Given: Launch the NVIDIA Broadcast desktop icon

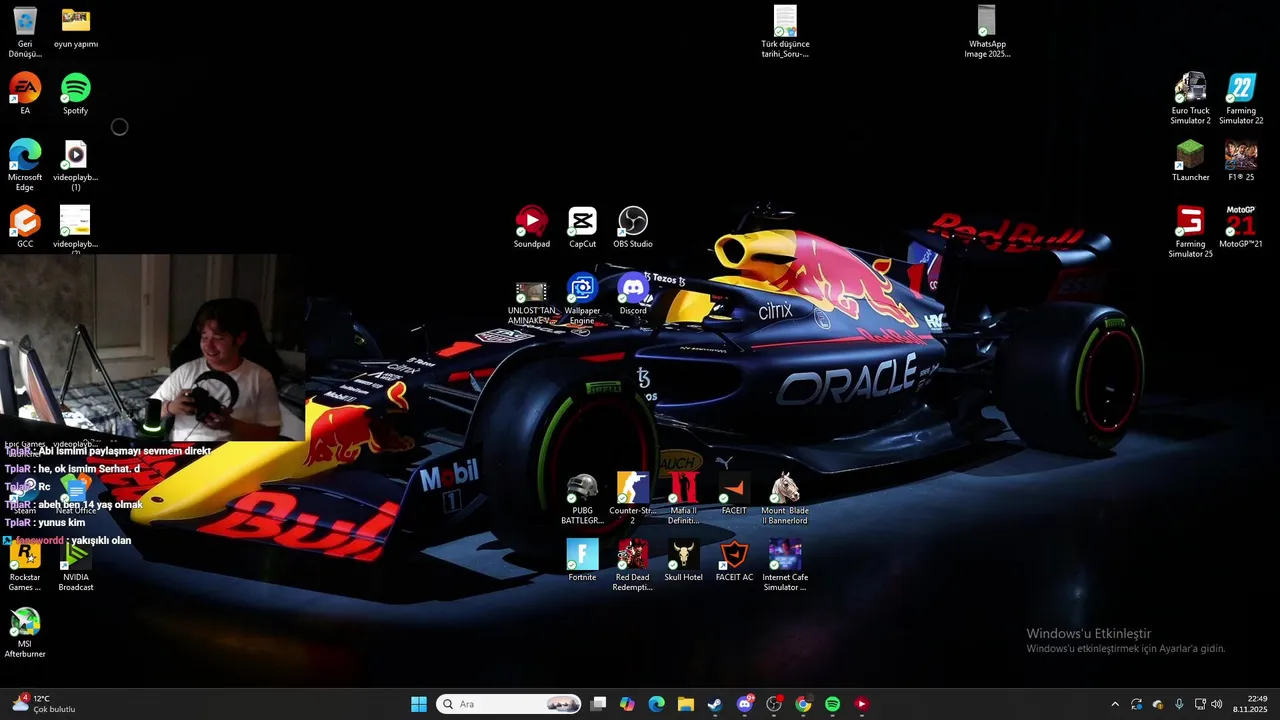Looking at the screenshot, I should tap(76, 565).
